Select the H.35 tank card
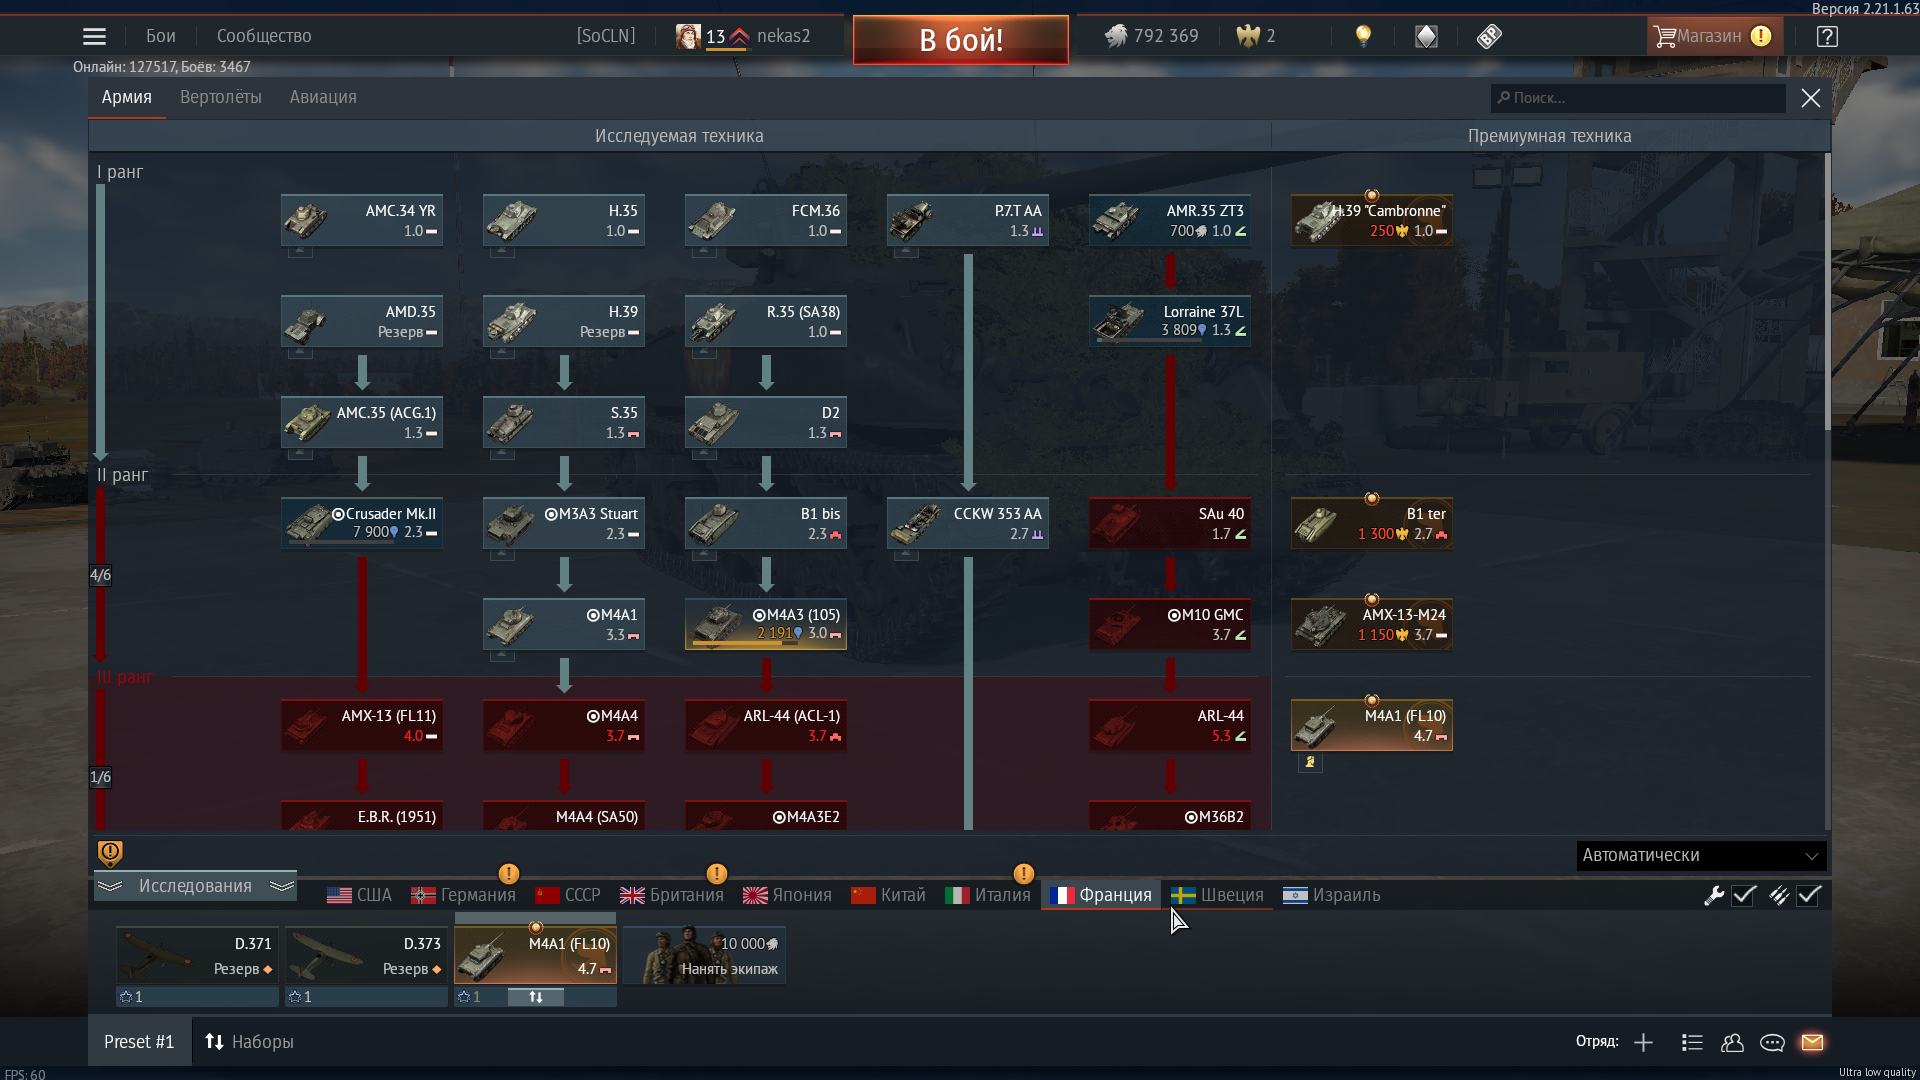This screenshot has height=1080, width=1920. (x=564, y=220)
